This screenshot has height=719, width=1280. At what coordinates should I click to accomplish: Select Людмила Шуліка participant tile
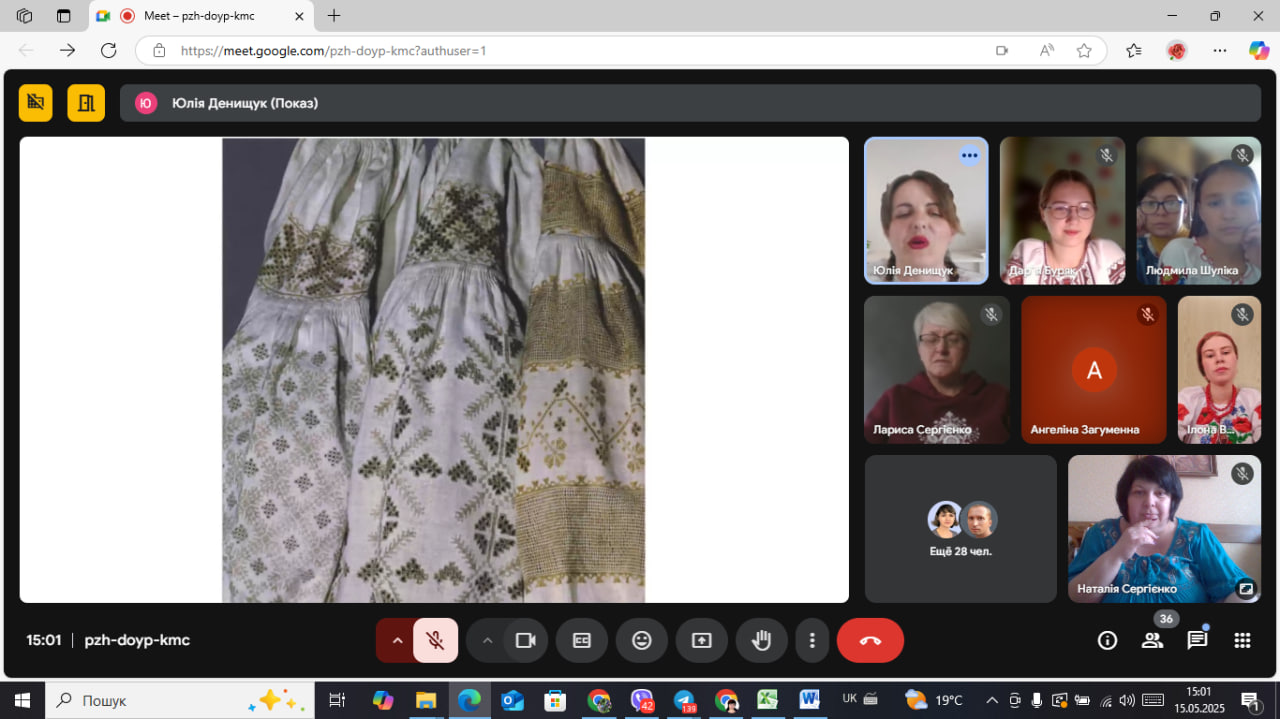coord(1198,210)
